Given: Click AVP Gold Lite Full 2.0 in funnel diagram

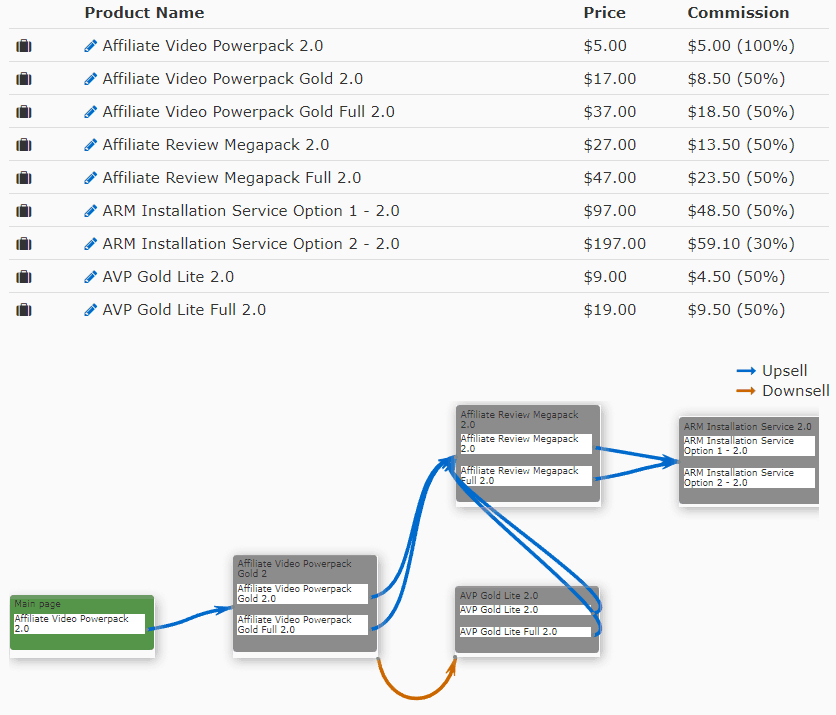Looking at the screenshot, I should click(522, 632).
